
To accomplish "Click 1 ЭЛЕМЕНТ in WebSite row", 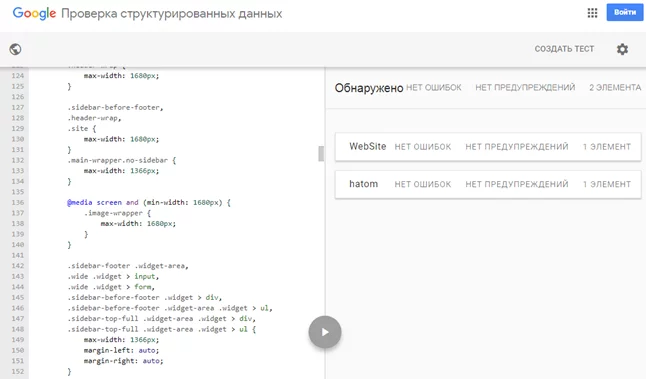I will (606, 147).
